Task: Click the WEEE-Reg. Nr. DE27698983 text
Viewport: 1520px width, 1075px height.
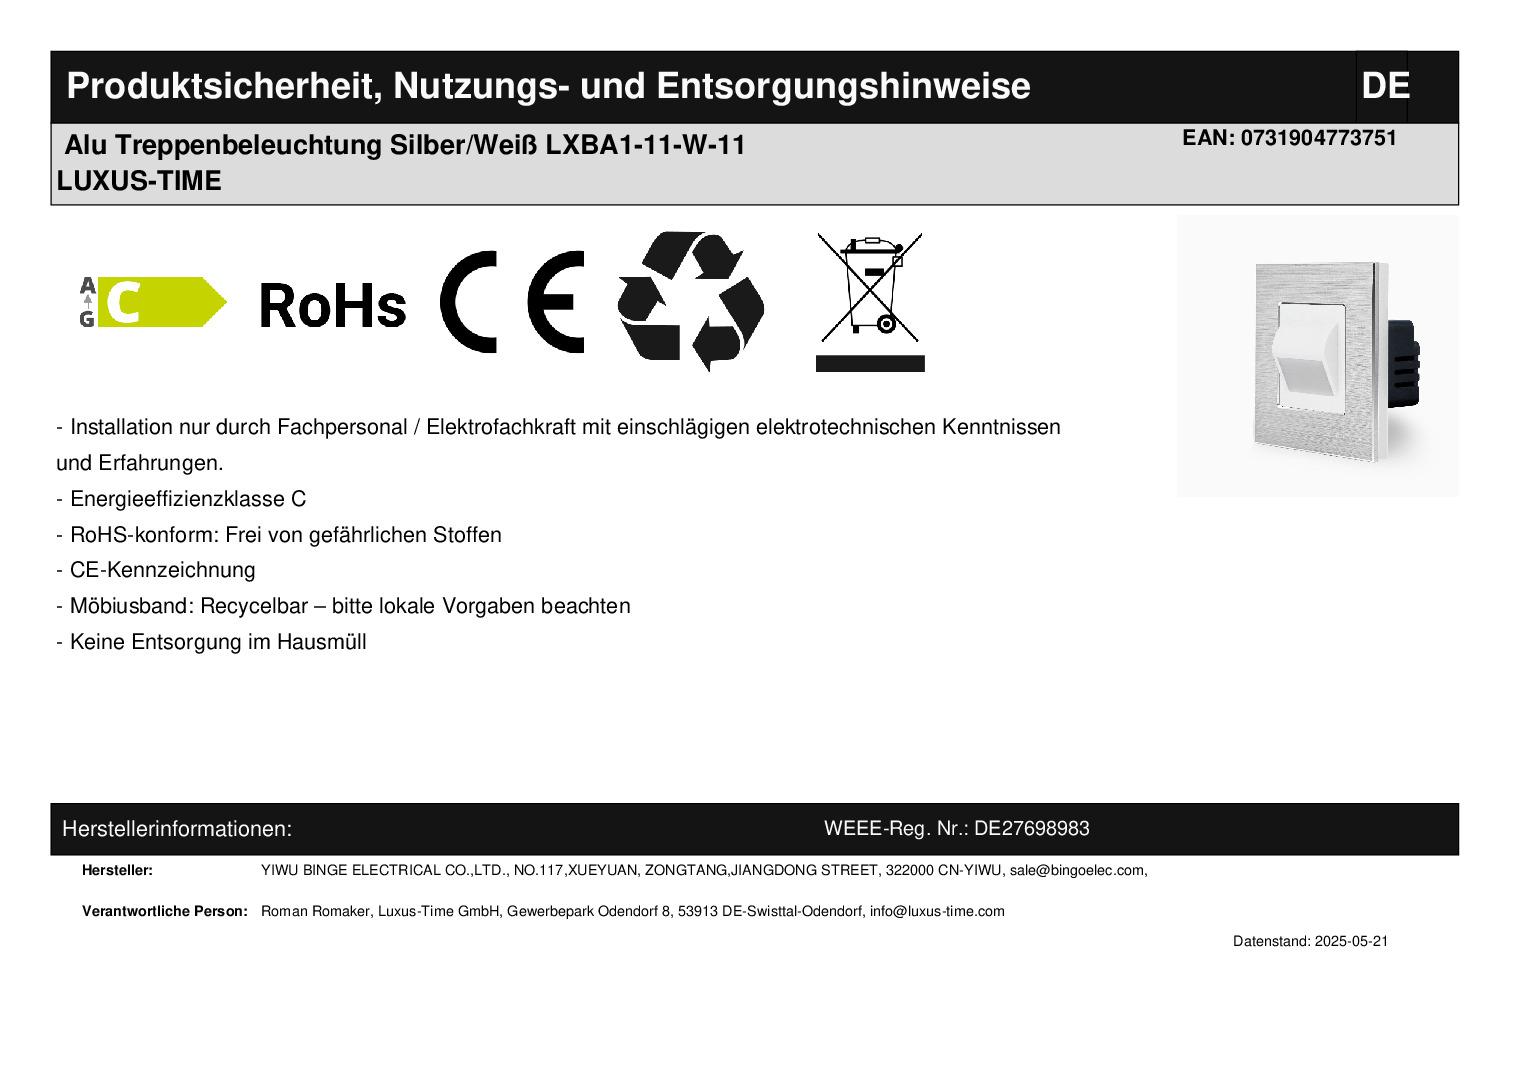Action: tap(957, 828)
